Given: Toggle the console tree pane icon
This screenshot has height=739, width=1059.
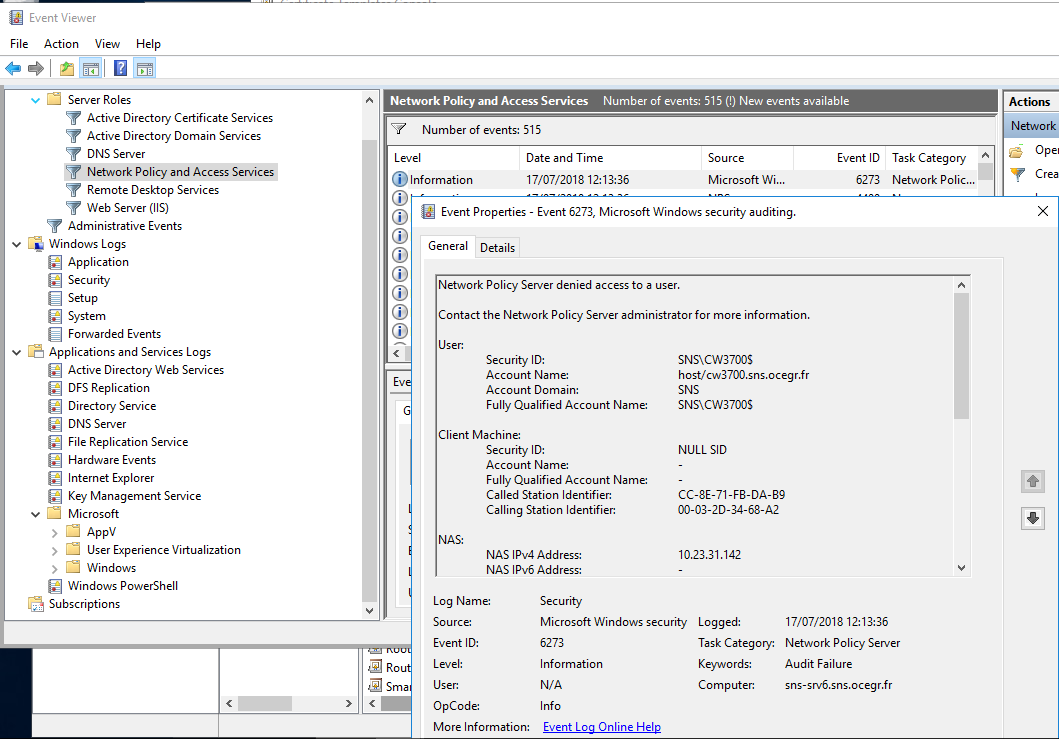Looking at the screenshot, I should click(91, 68).
